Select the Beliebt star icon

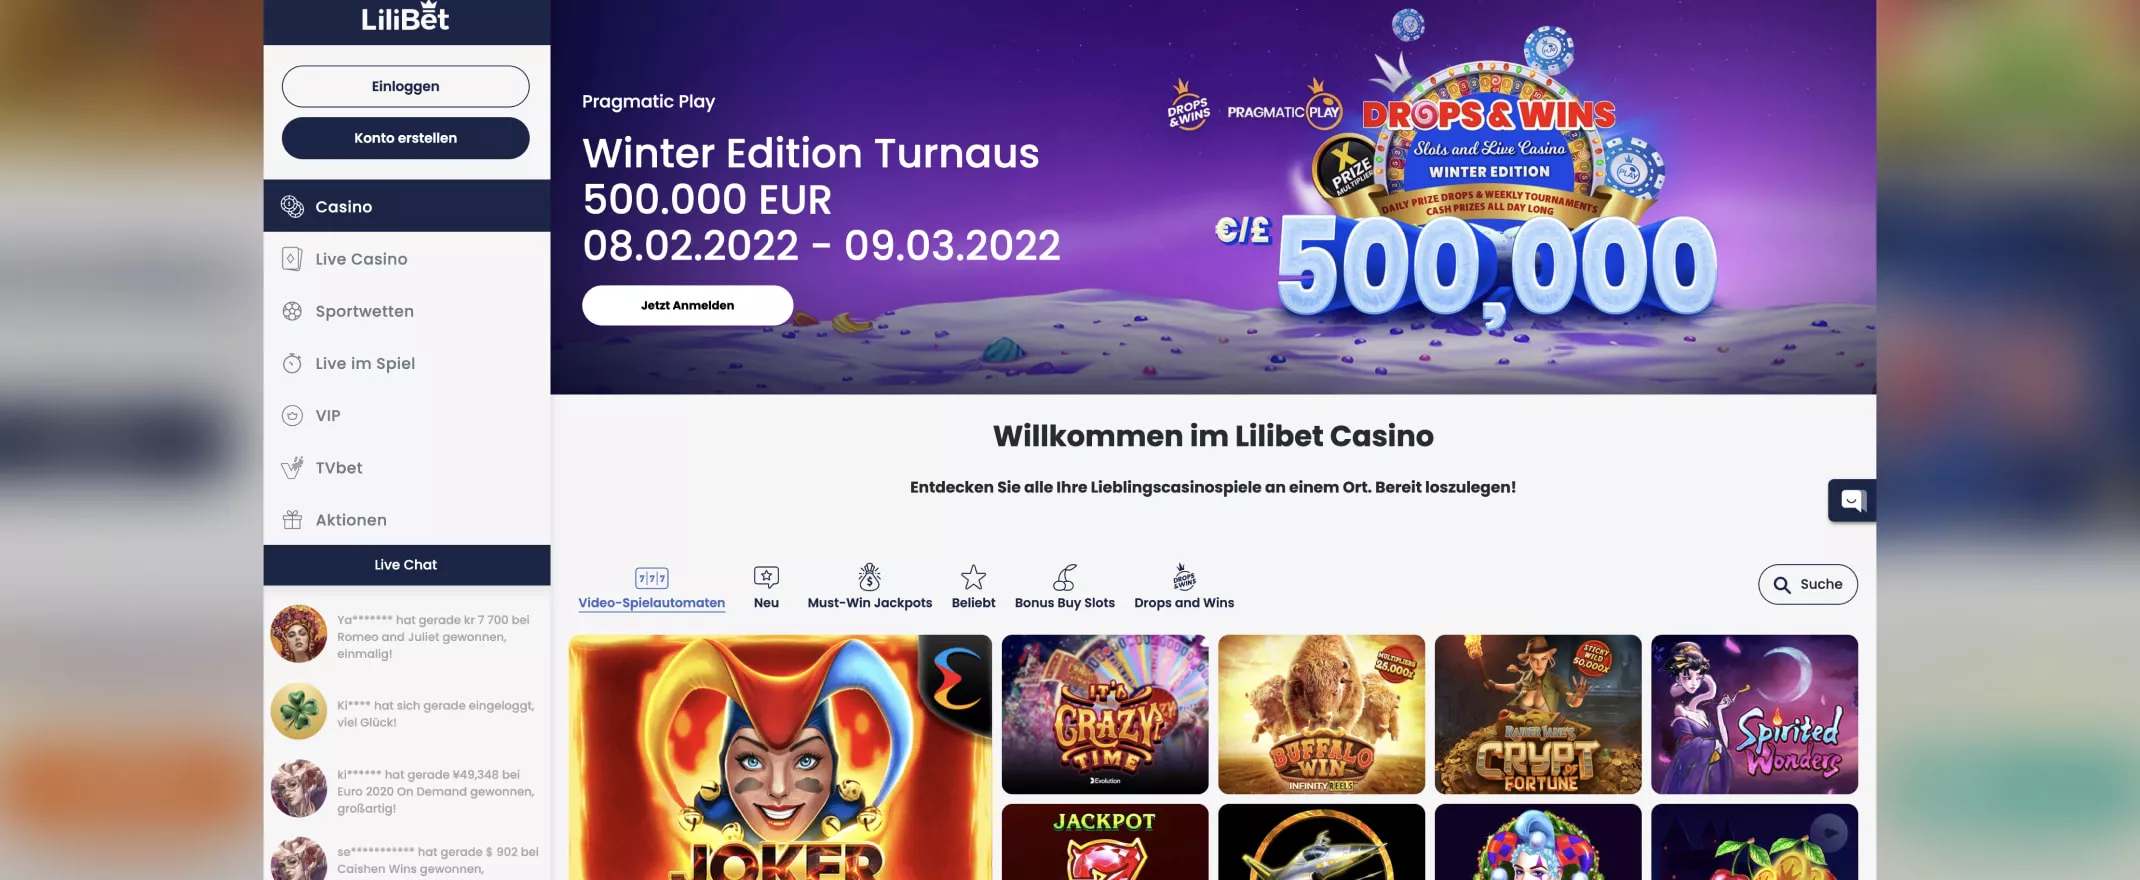[973, 577]
